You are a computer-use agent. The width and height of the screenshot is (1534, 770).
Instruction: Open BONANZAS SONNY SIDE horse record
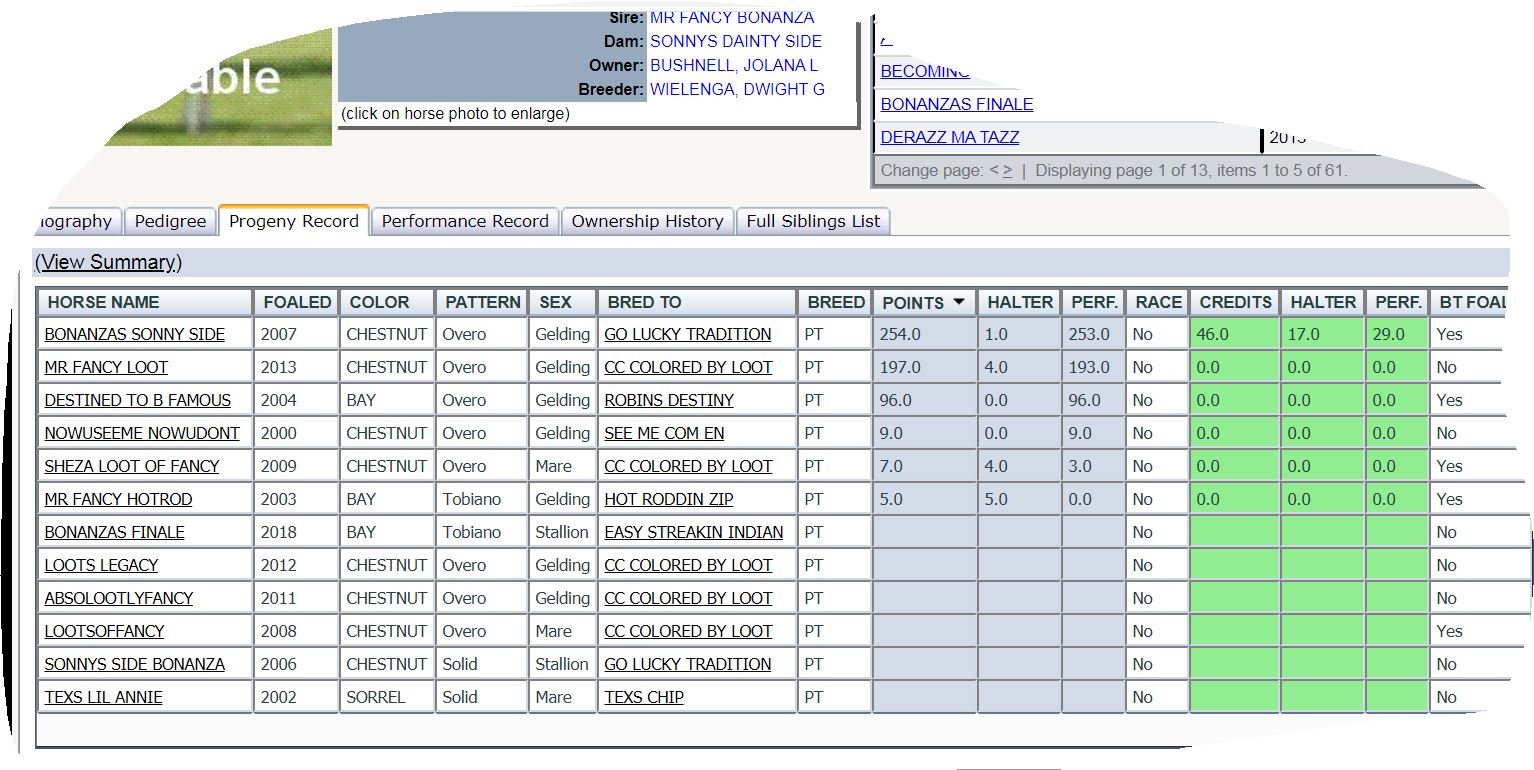(135, 334)
